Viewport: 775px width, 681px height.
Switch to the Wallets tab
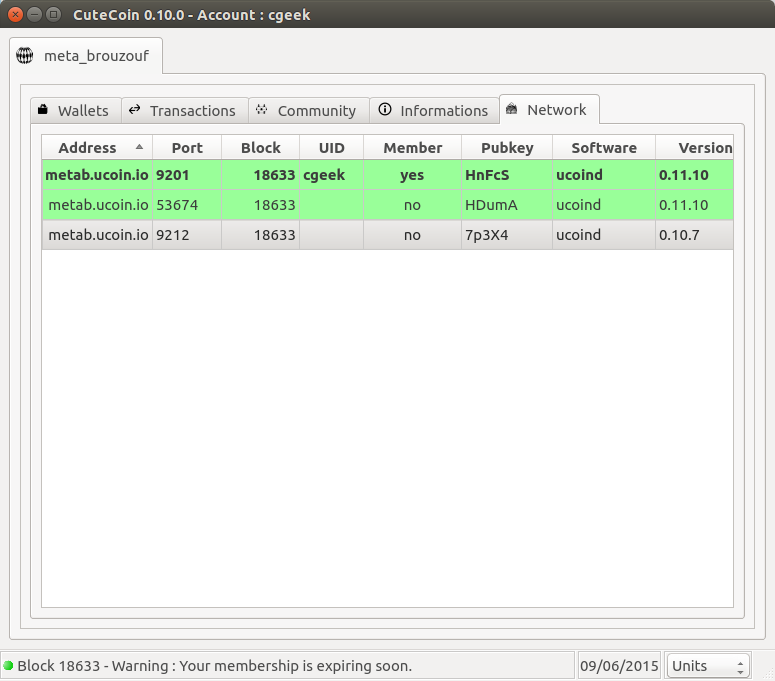(76, 111)
